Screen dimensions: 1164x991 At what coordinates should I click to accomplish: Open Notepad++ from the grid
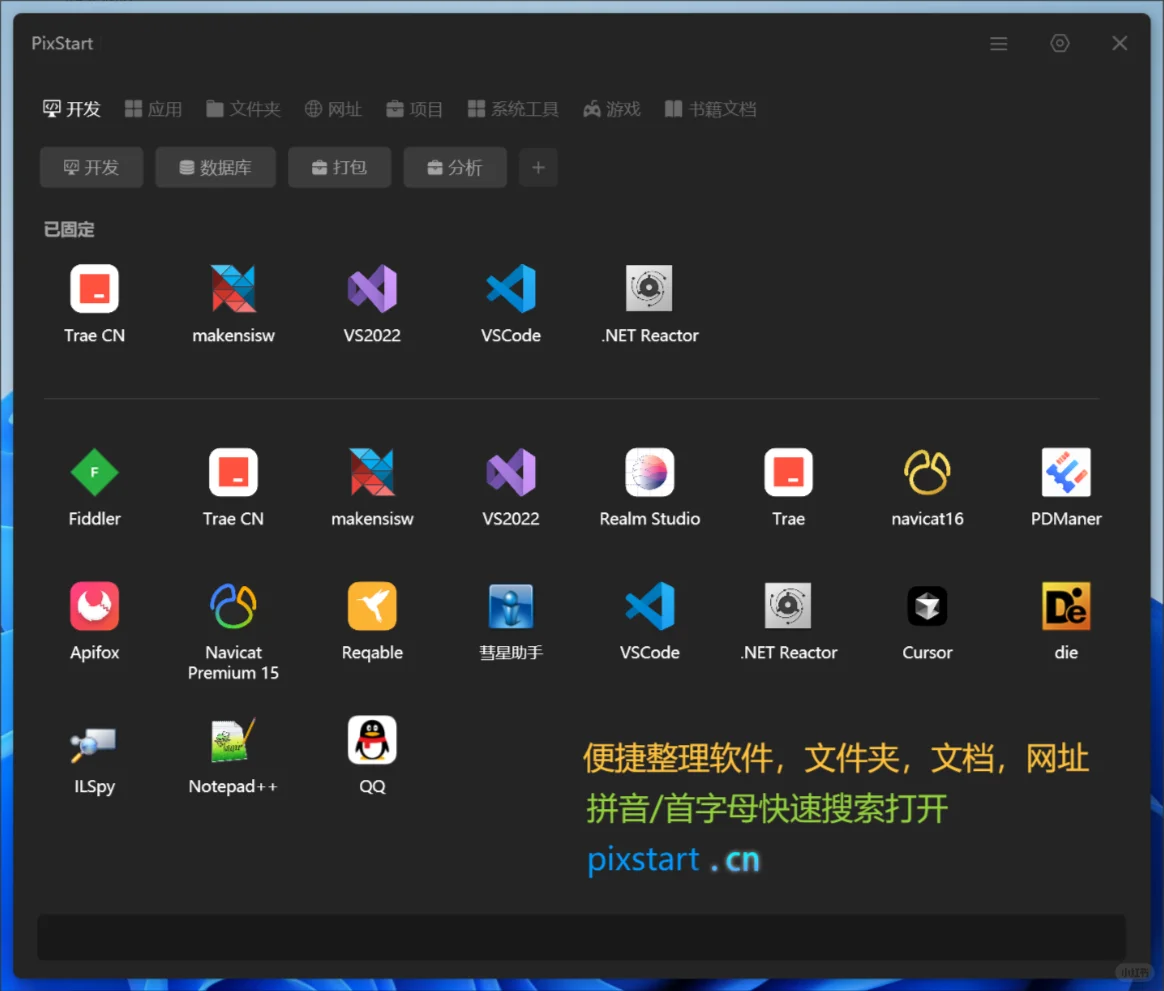[233, 739]
